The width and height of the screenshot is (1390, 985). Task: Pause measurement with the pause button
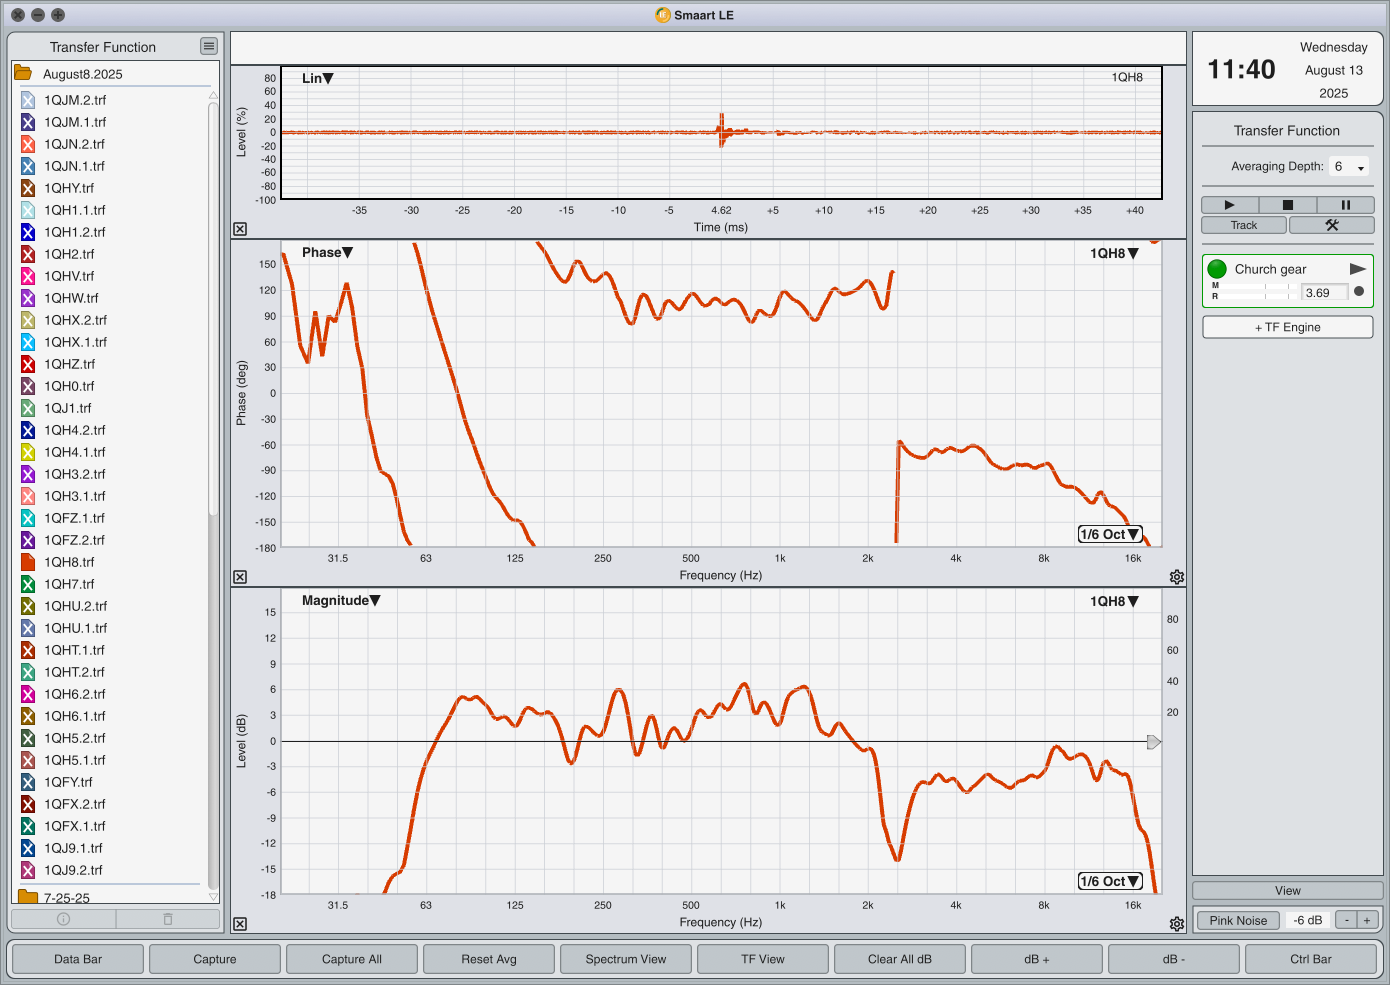(1345, 204)
